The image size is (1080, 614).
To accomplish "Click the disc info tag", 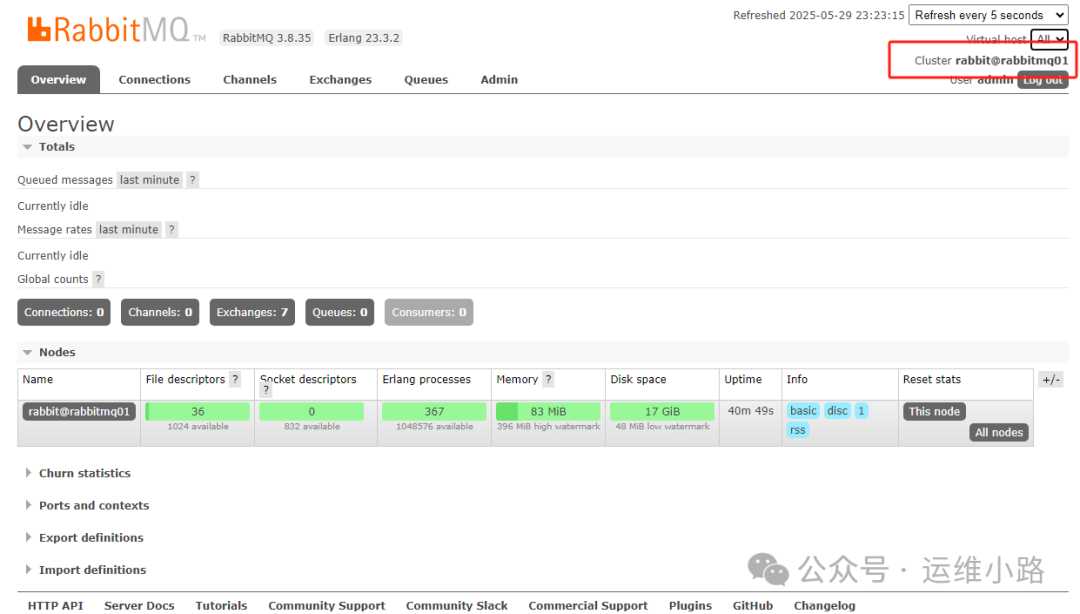I will click(838, 411).
